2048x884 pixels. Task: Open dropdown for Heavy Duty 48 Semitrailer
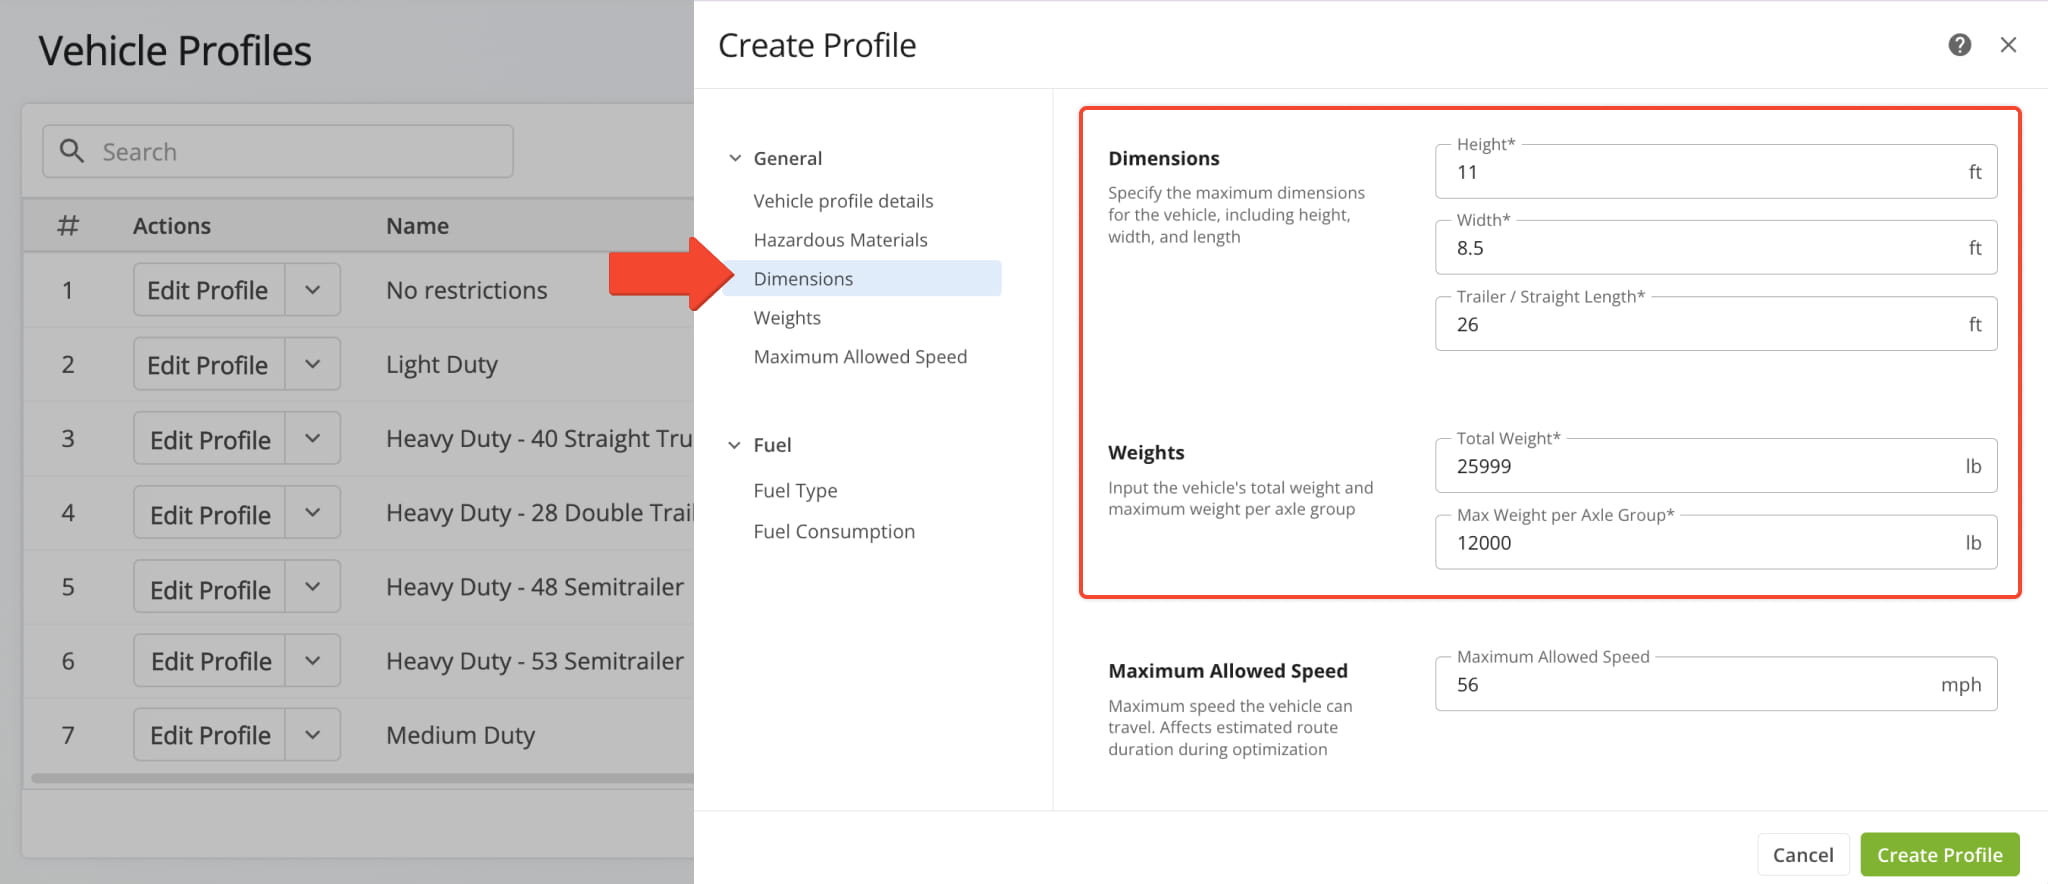point(313,587)
